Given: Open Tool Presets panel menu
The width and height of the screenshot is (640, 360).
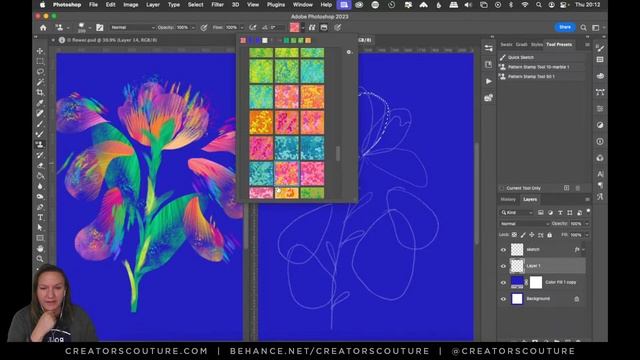Looking at the screenshot, I should [x=587, y=44].
